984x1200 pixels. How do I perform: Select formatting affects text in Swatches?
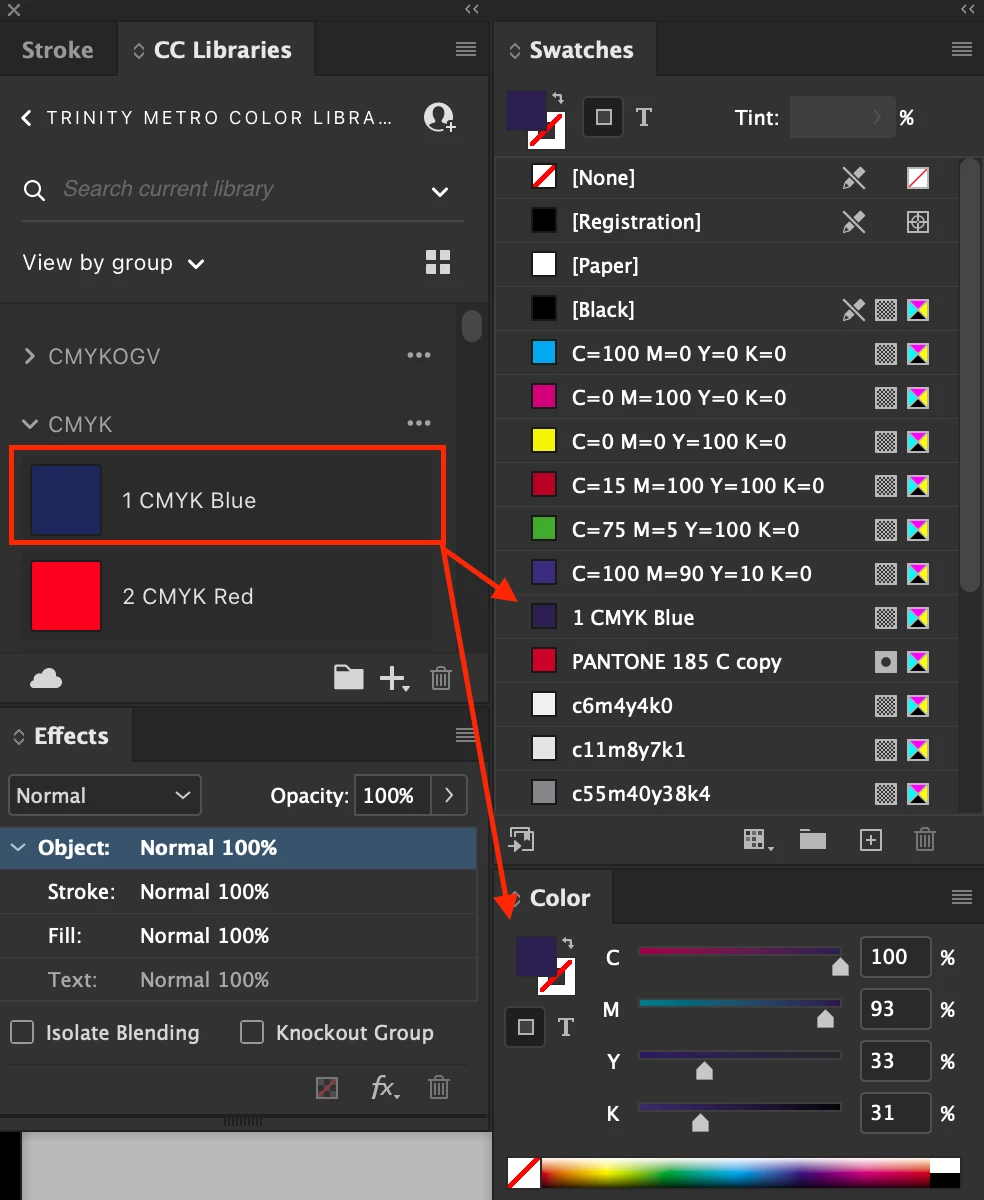[x=644, y=118]
